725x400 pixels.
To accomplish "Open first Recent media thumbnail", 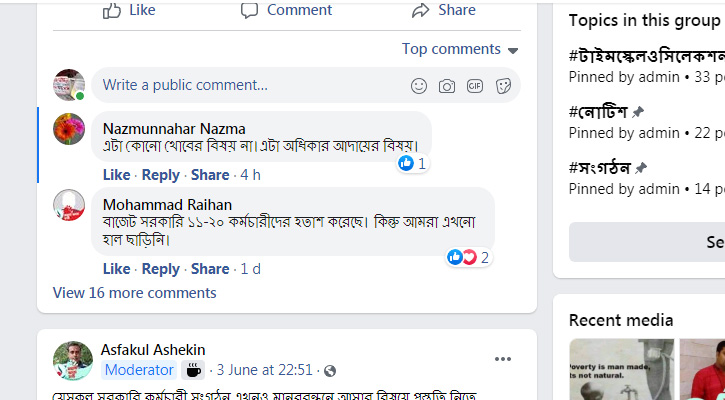I will coord(620,370).
